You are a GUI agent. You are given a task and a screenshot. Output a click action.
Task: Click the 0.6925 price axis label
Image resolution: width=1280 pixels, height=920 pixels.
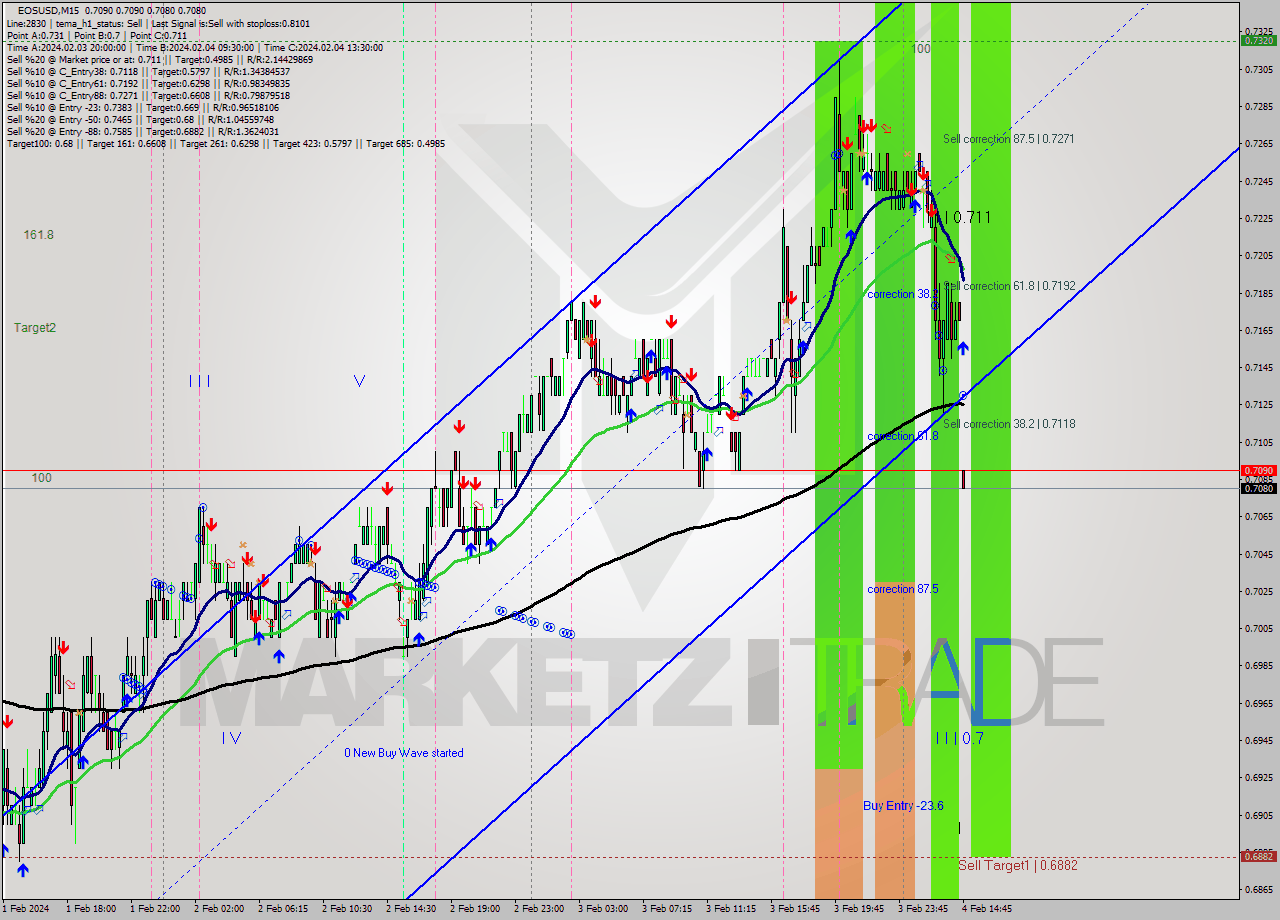[x=1258, y=777]
